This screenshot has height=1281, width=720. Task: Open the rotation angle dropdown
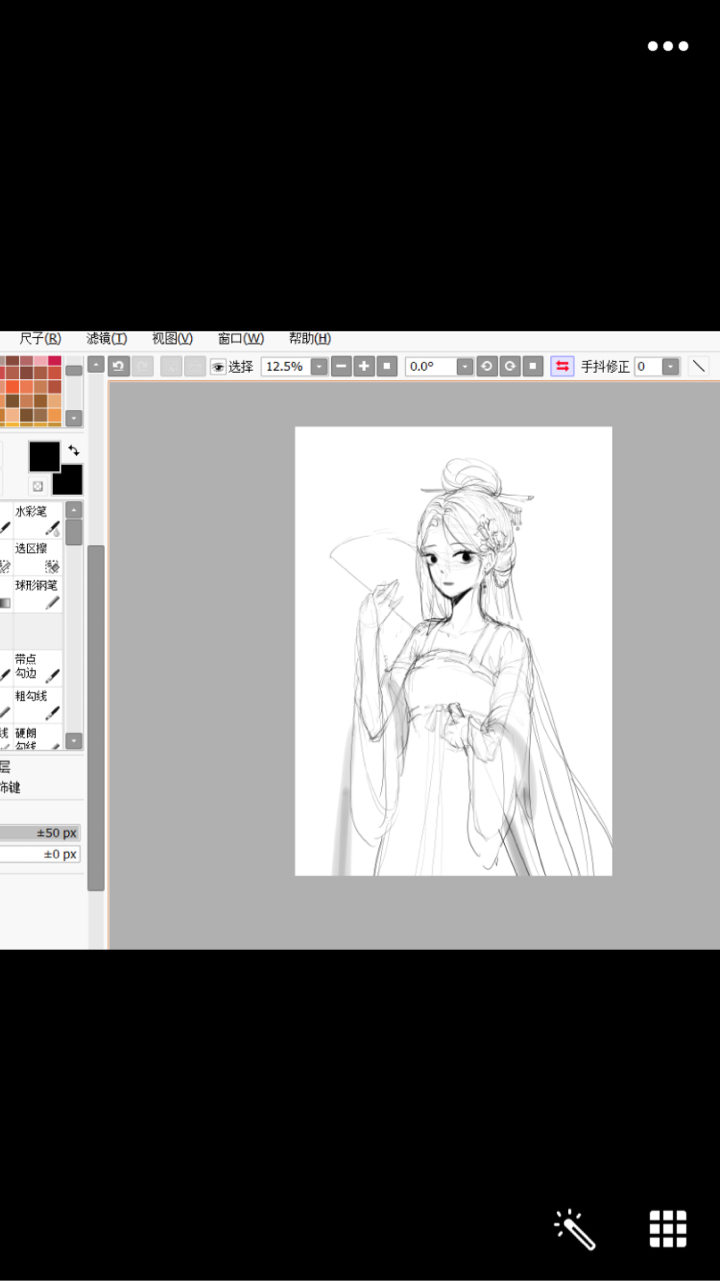[x=465, y=367]
